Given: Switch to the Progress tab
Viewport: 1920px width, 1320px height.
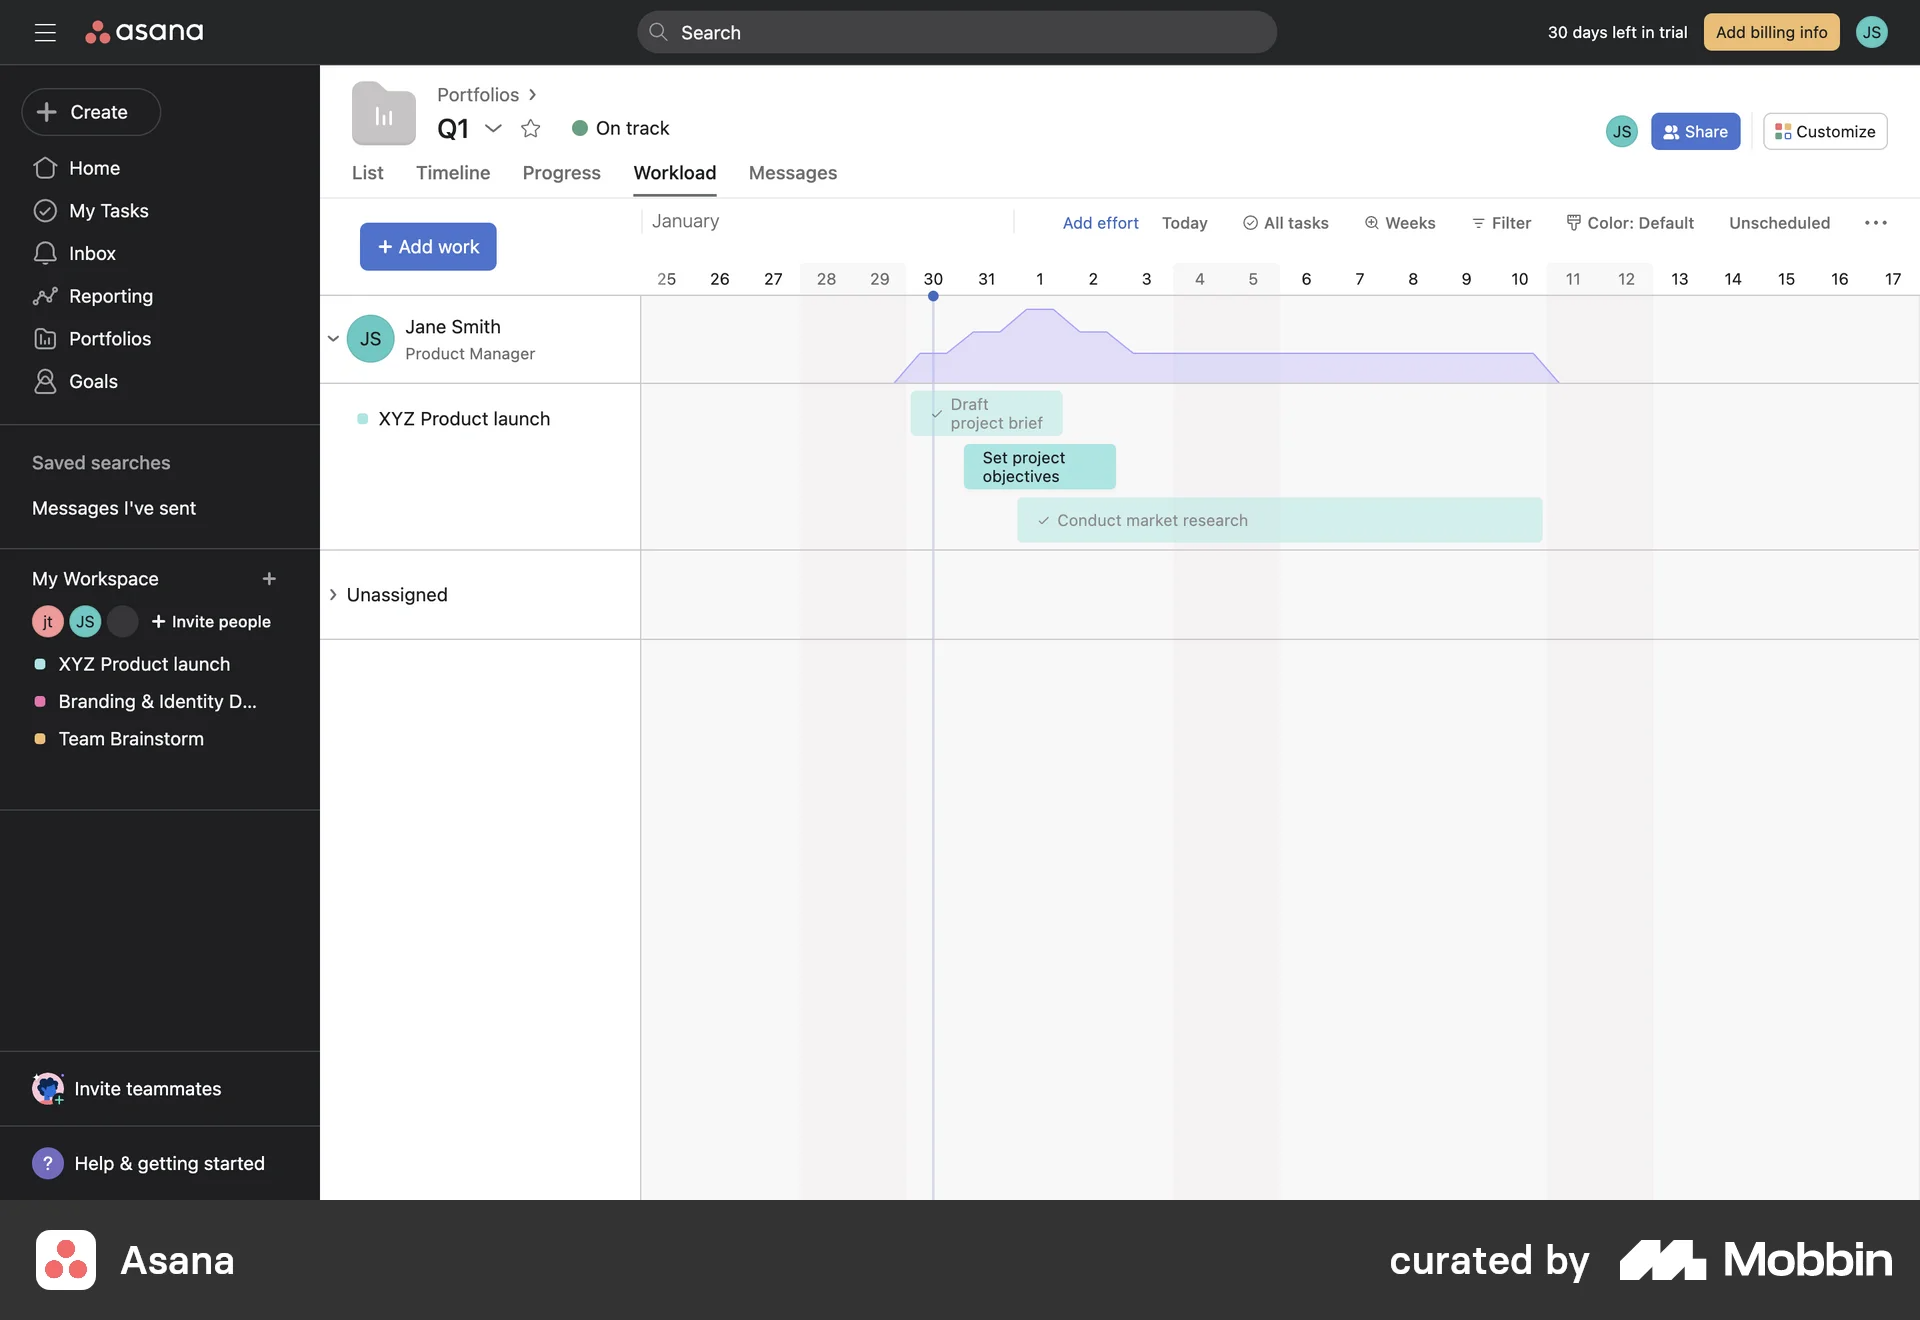Looking at the screenshot, I should coord(561,173).
